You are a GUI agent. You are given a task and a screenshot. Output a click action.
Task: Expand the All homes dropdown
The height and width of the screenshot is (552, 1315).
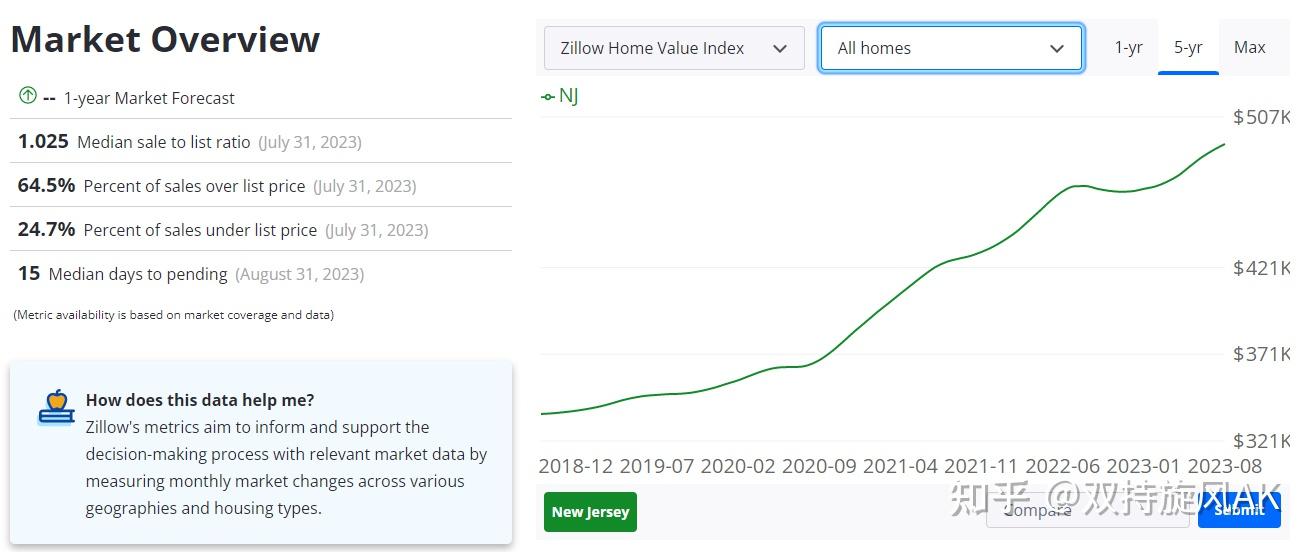pyautogui.click(x=951, y=48)
